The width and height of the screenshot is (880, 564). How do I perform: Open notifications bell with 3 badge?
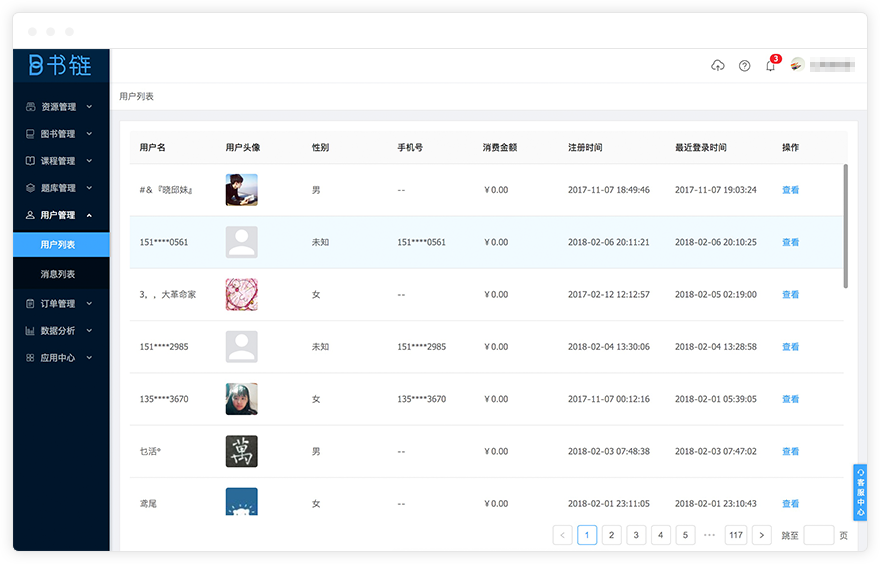[x=770, y=66]
